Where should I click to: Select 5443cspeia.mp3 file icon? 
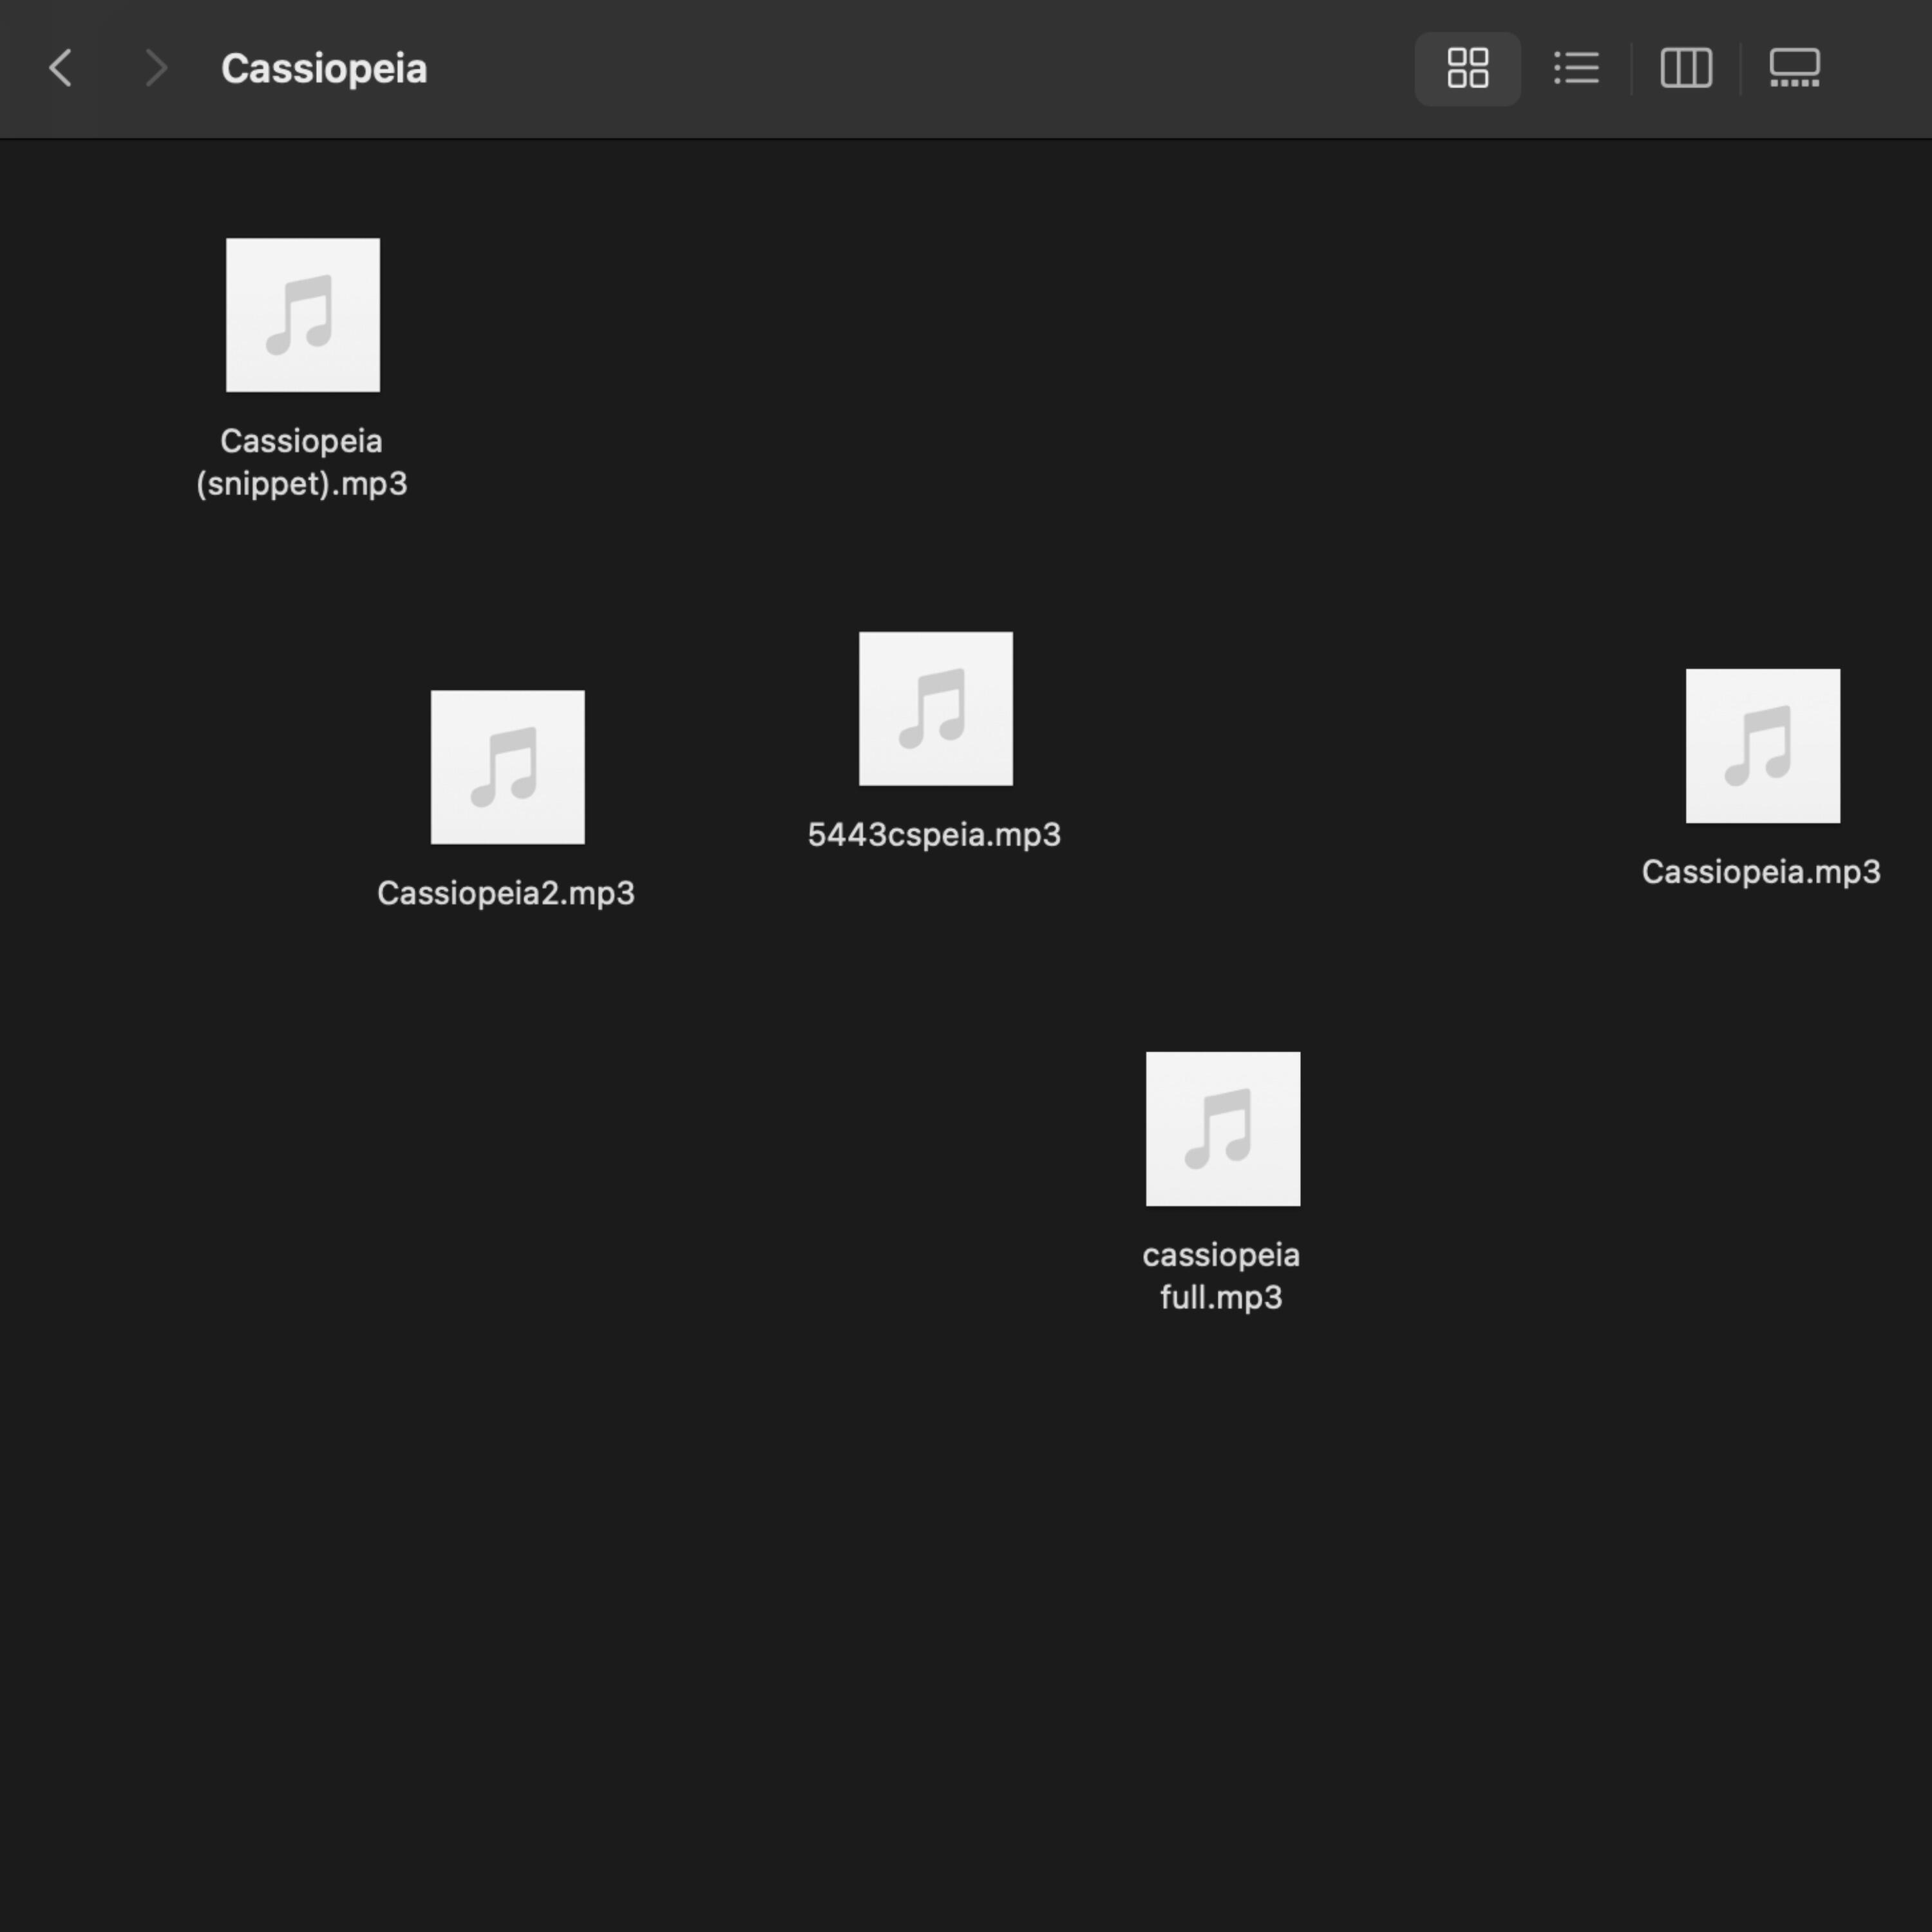pyautogui.click(x=935, y=708)
